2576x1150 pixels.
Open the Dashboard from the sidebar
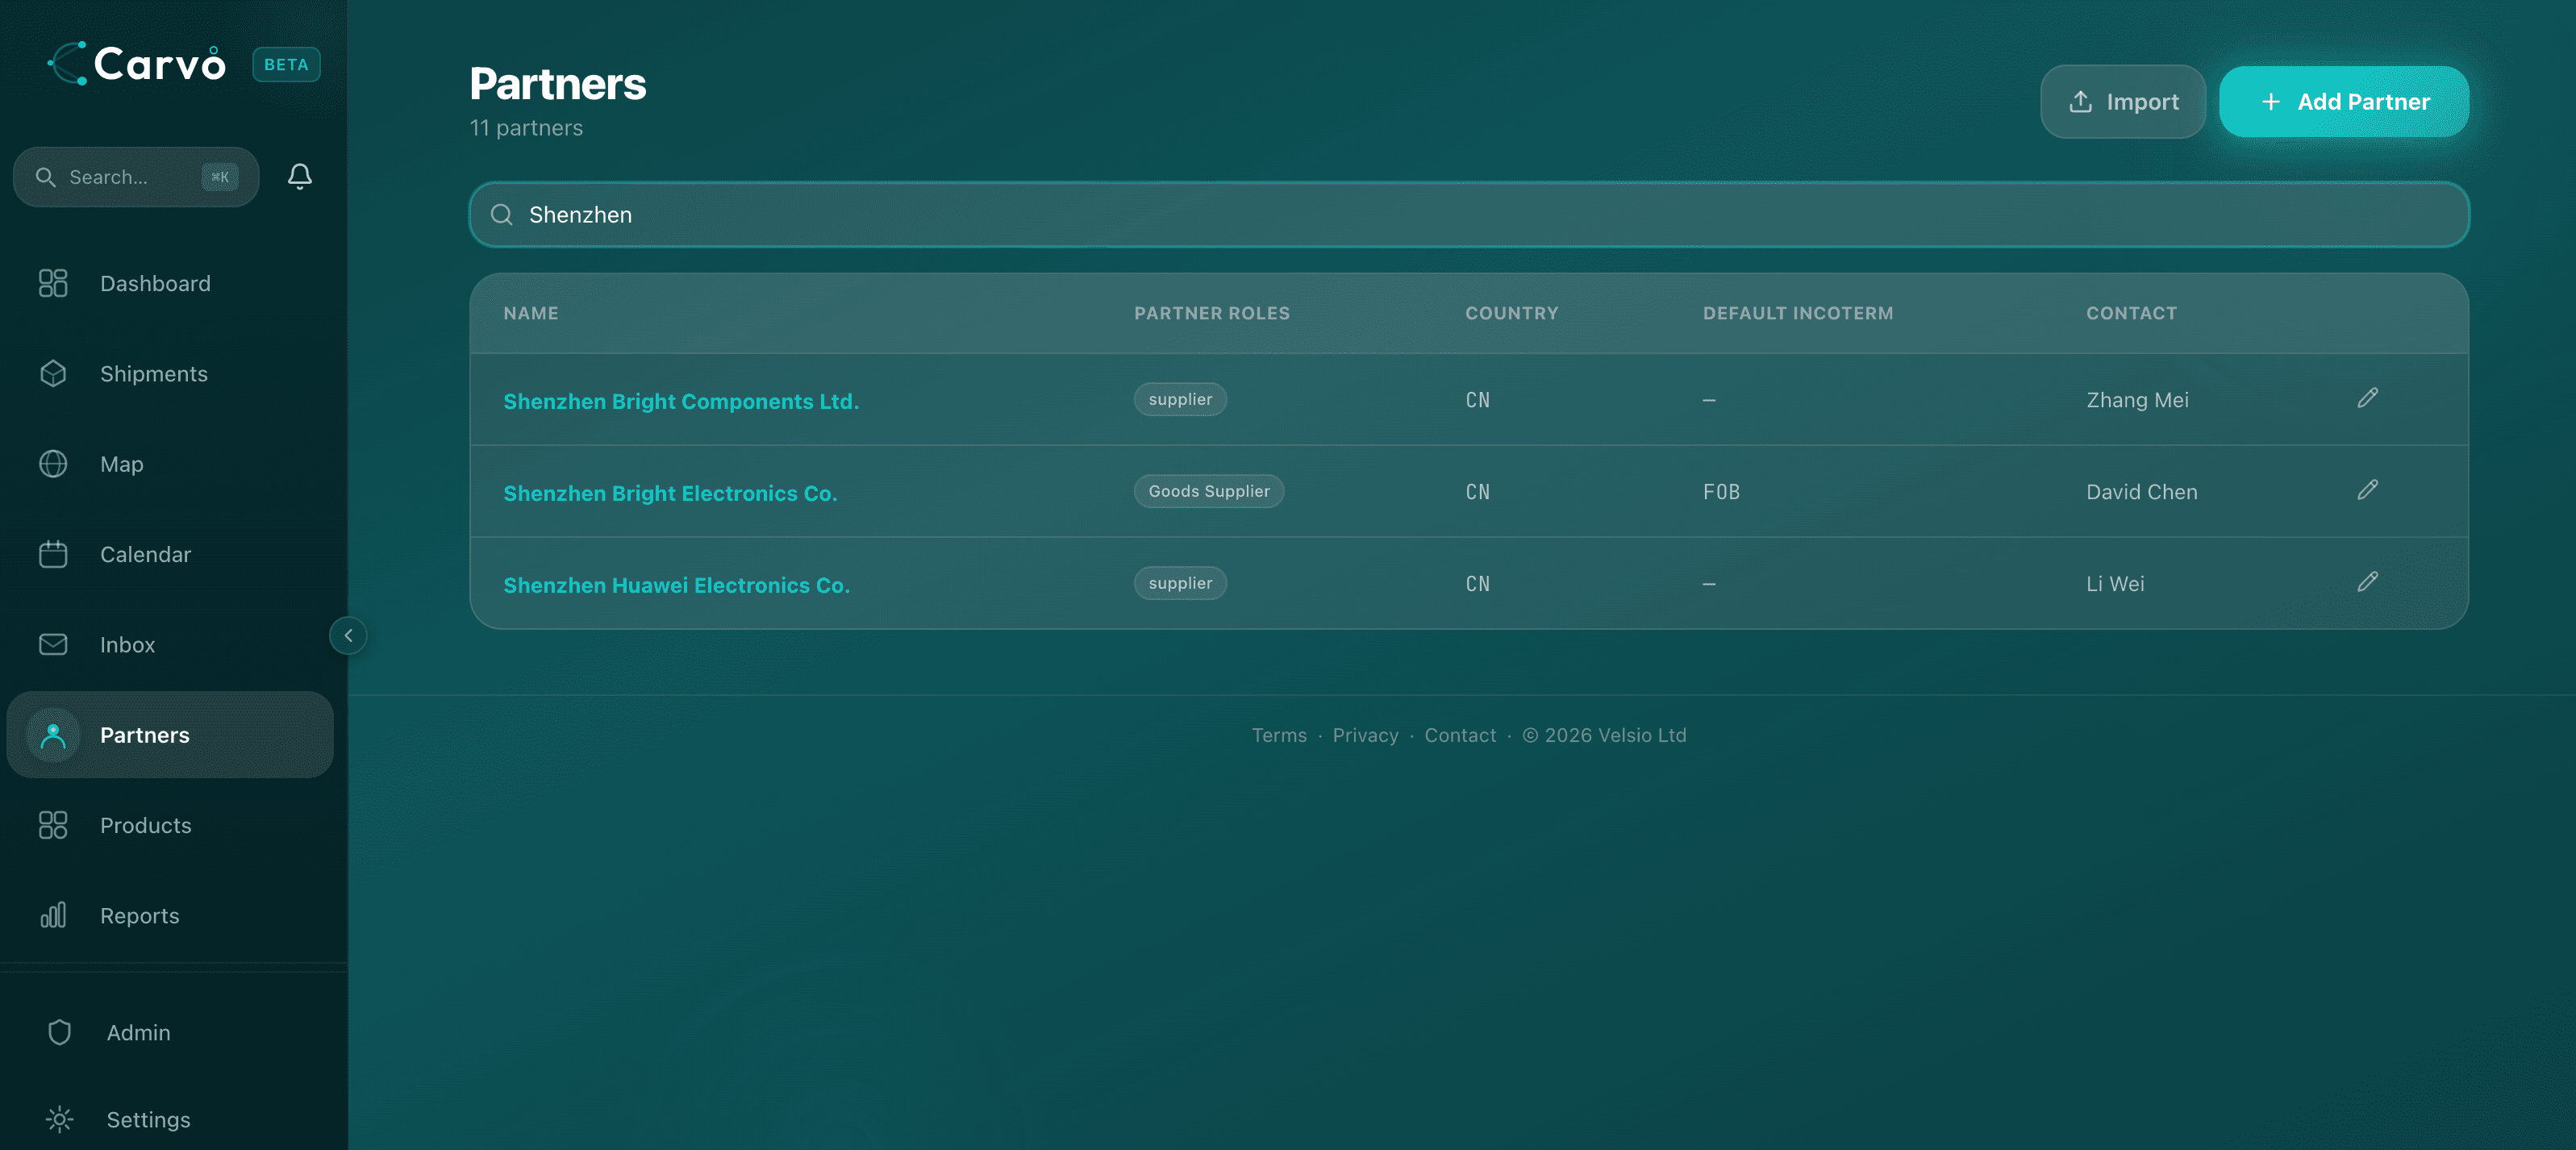[54, 283]
